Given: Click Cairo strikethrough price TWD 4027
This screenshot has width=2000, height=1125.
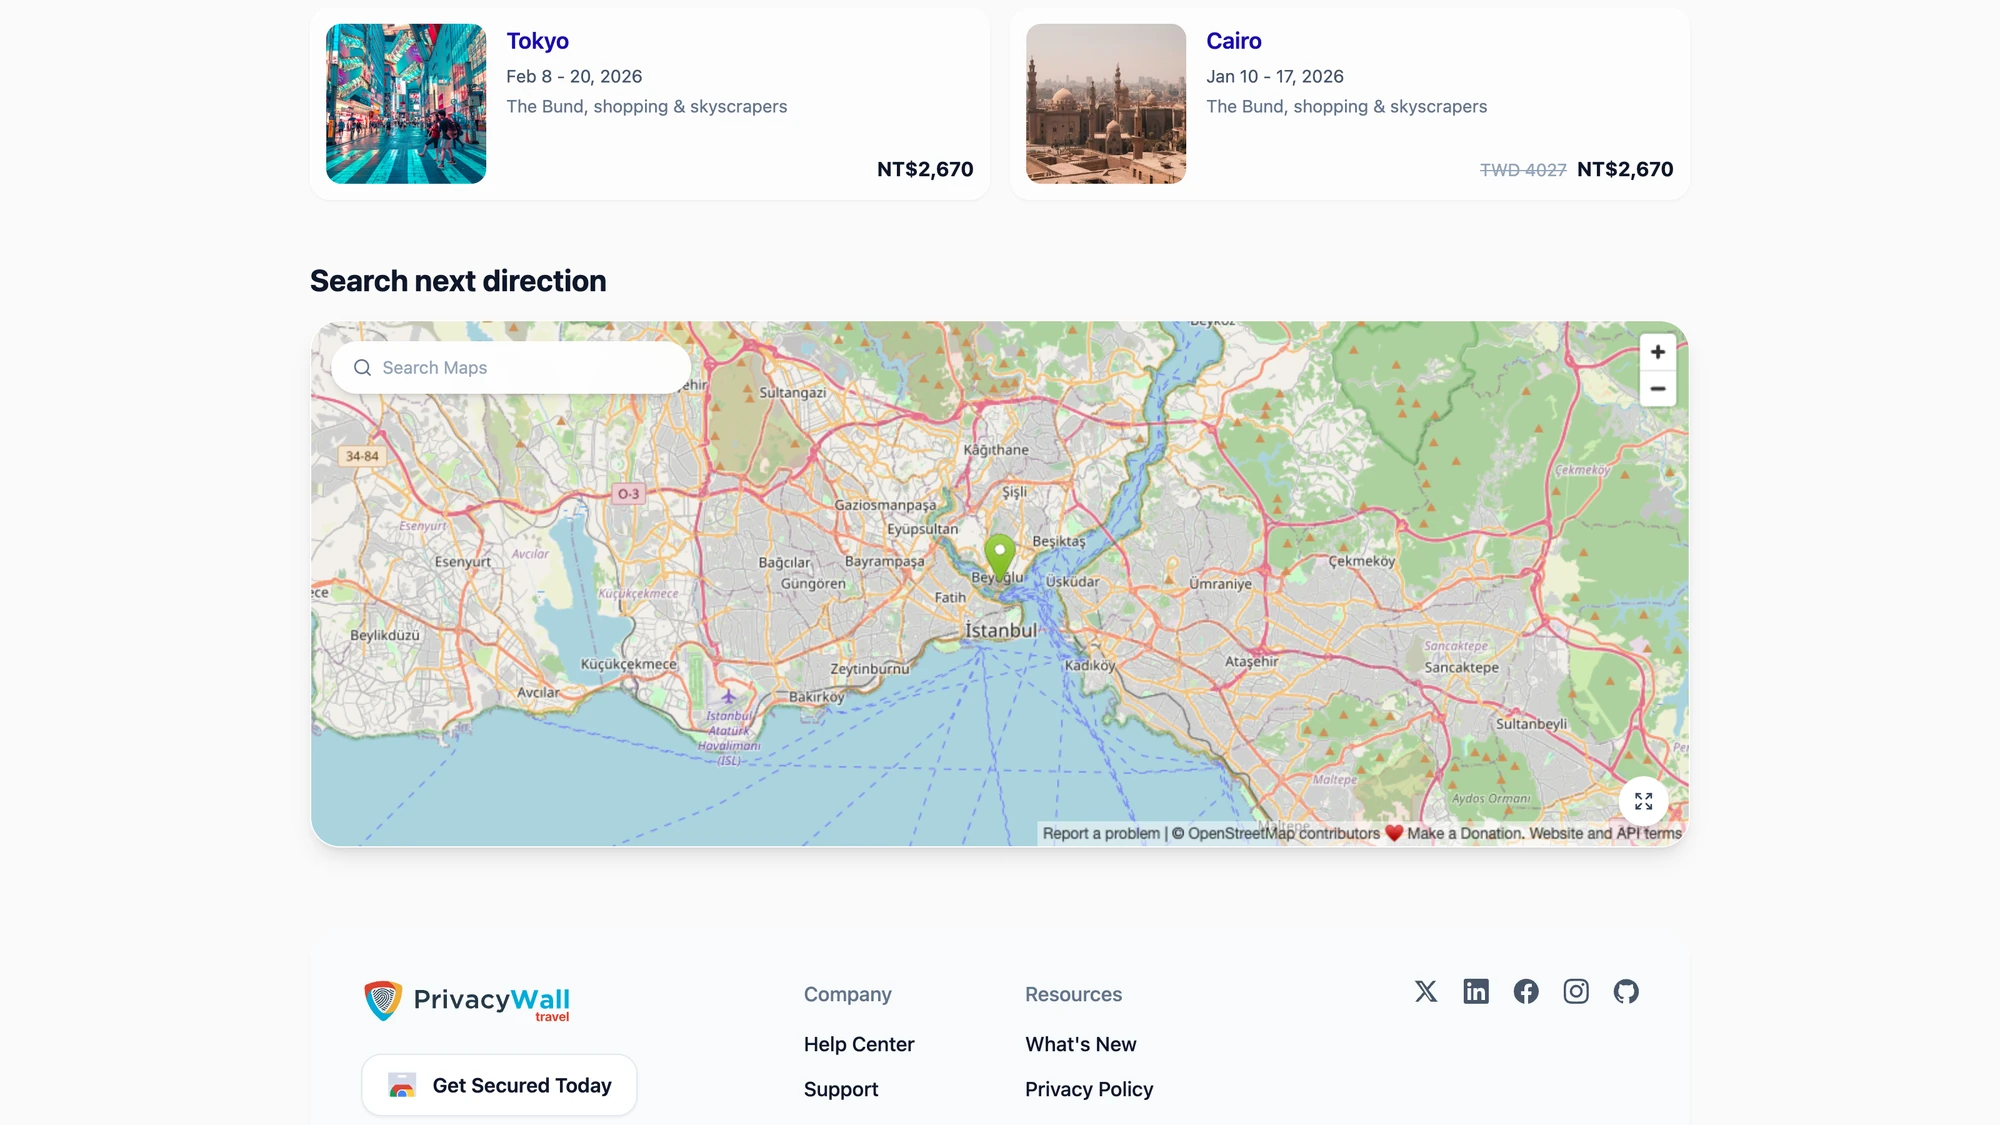Looking at the screenshot, I should 1523,170.
